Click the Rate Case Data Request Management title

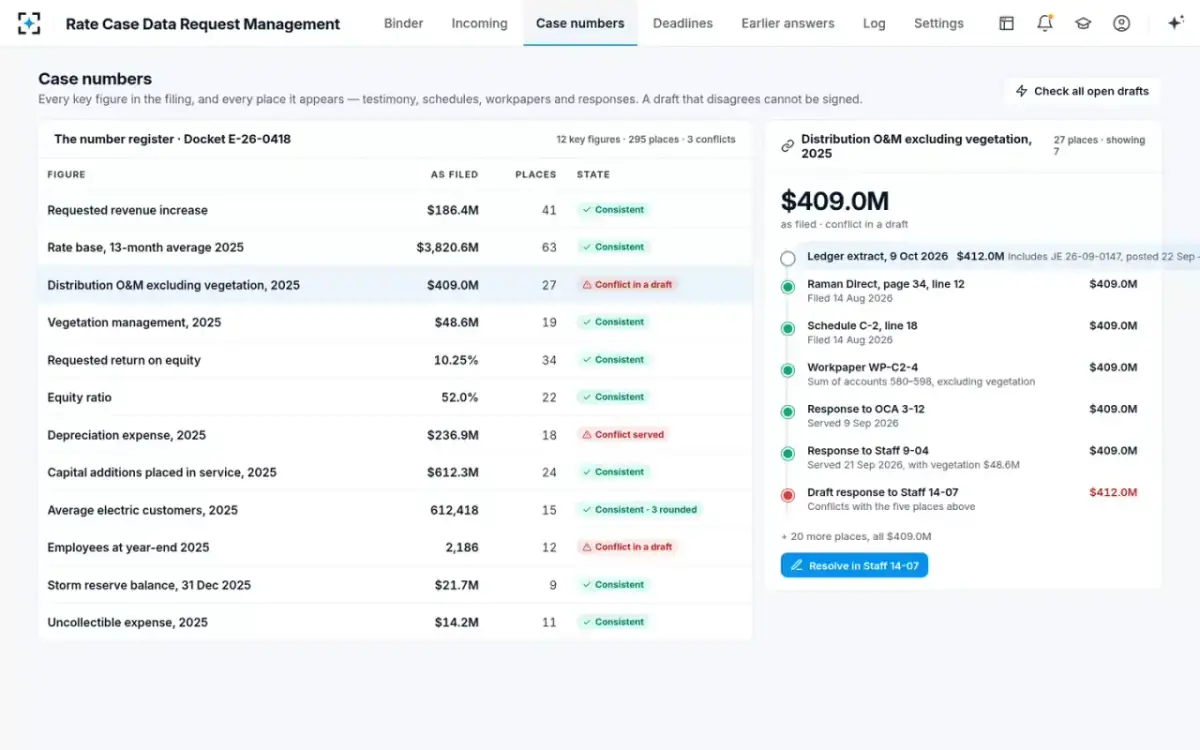[203, 23]
